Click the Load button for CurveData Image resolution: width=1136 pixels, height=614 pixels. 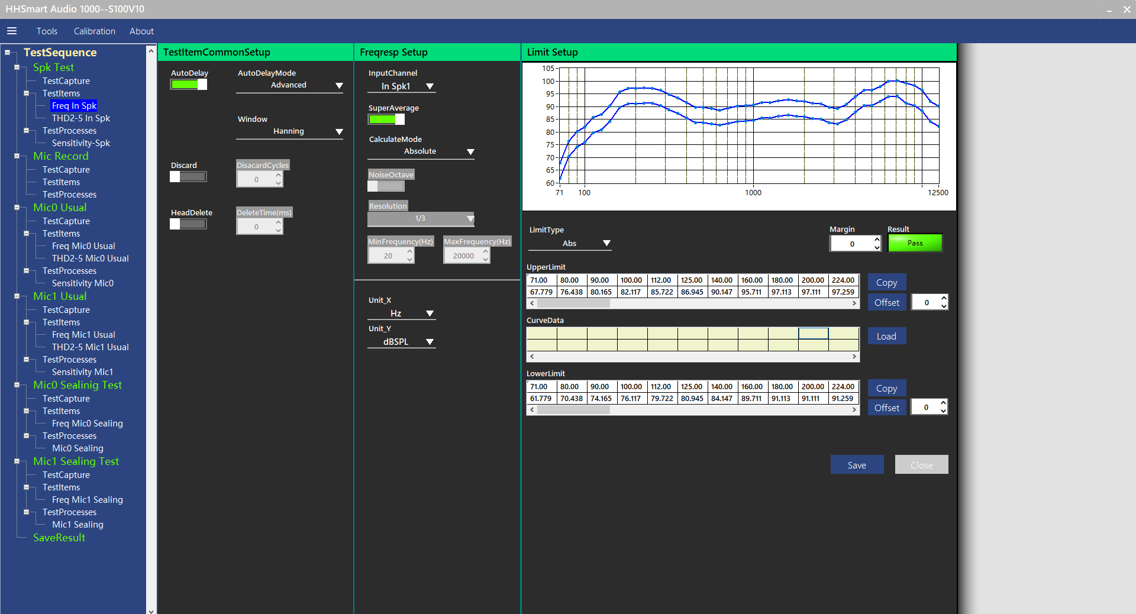coord(887,336)
